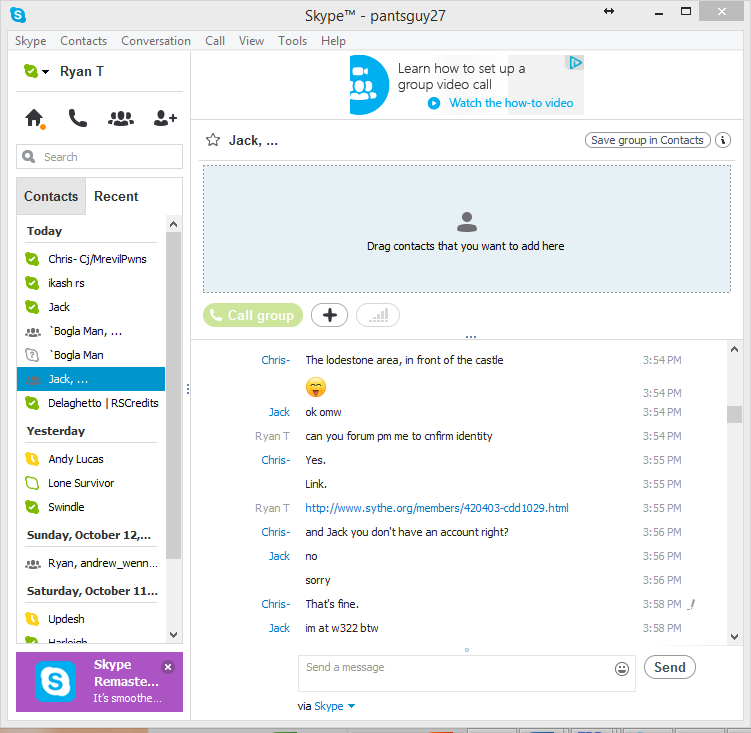Click the Search magnifier icon
The height and width of the screenshot is (733, 751).
click(29, 157)
